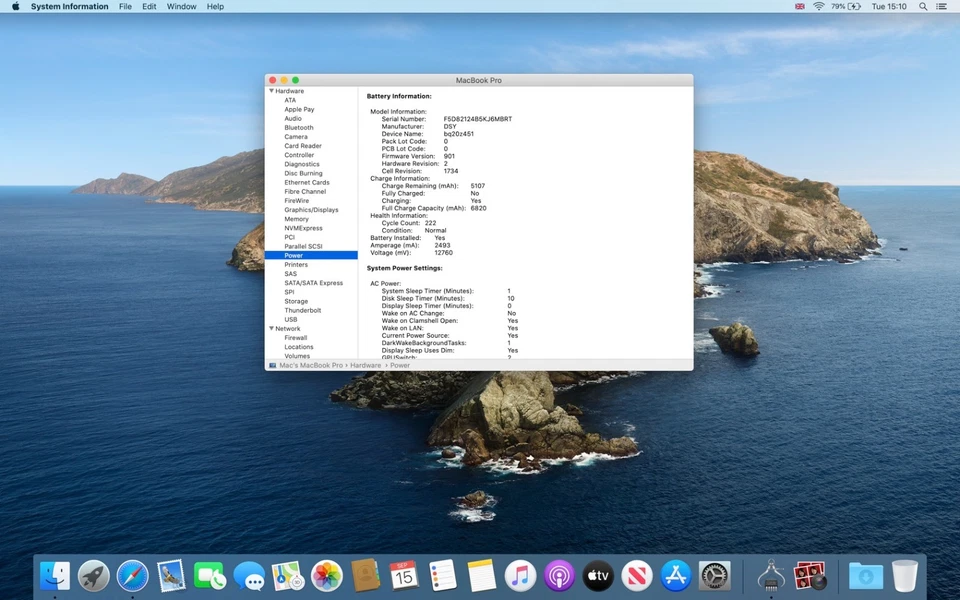Select Memory in the sidebar
960x600 pixels.
296,219
